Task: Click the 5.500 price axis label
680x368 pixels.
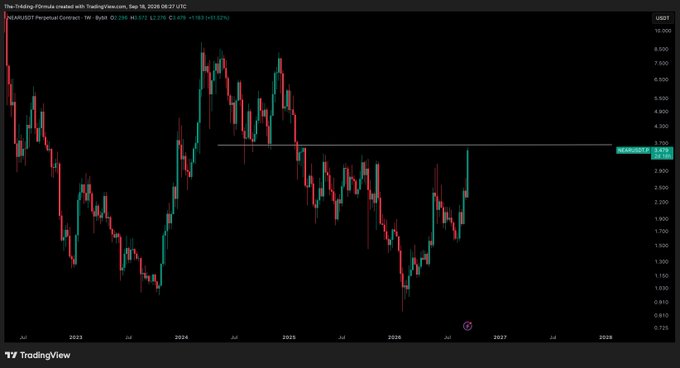Action: pos(661,98)
